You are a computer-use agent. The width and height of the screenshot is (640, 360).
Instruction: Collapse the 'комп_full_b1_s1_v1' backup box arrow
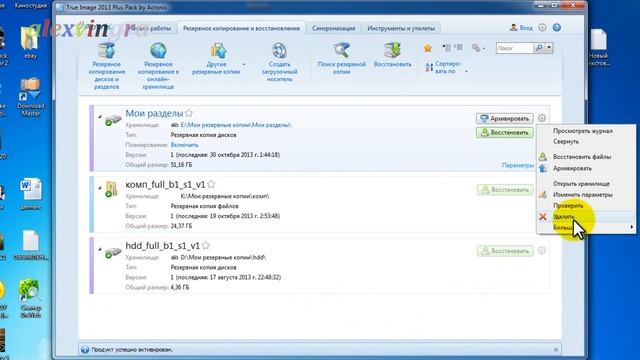coord(100,188)
